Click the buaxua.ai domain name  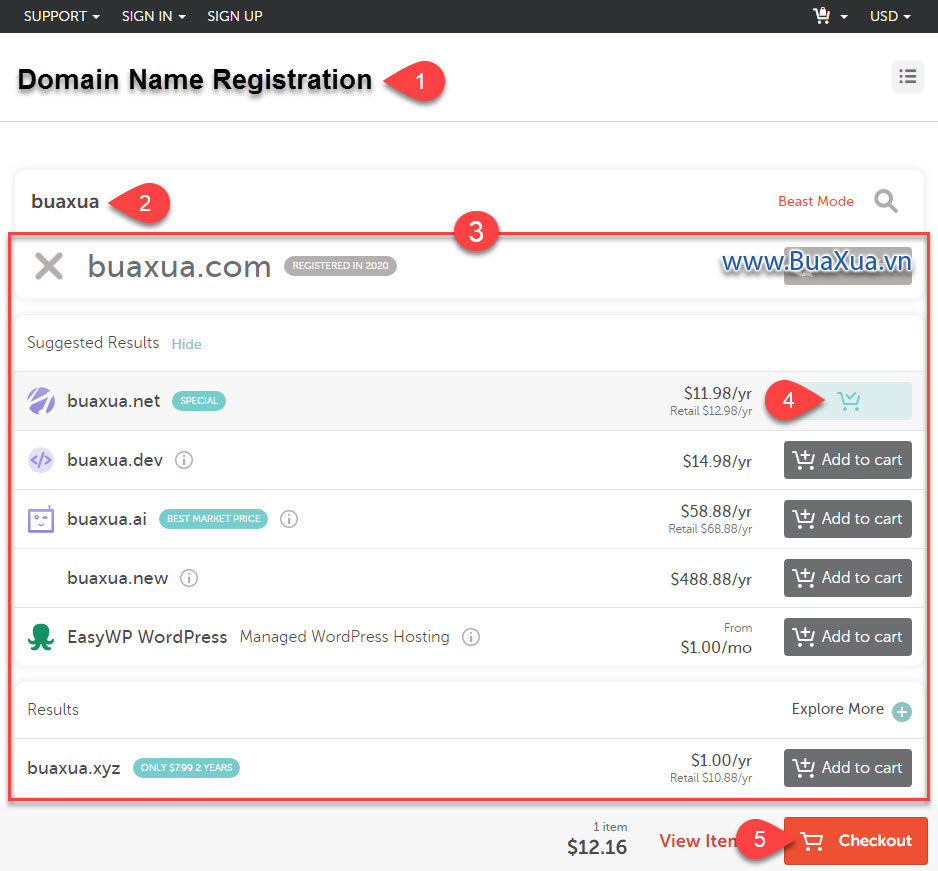click(x=106, y=519)
